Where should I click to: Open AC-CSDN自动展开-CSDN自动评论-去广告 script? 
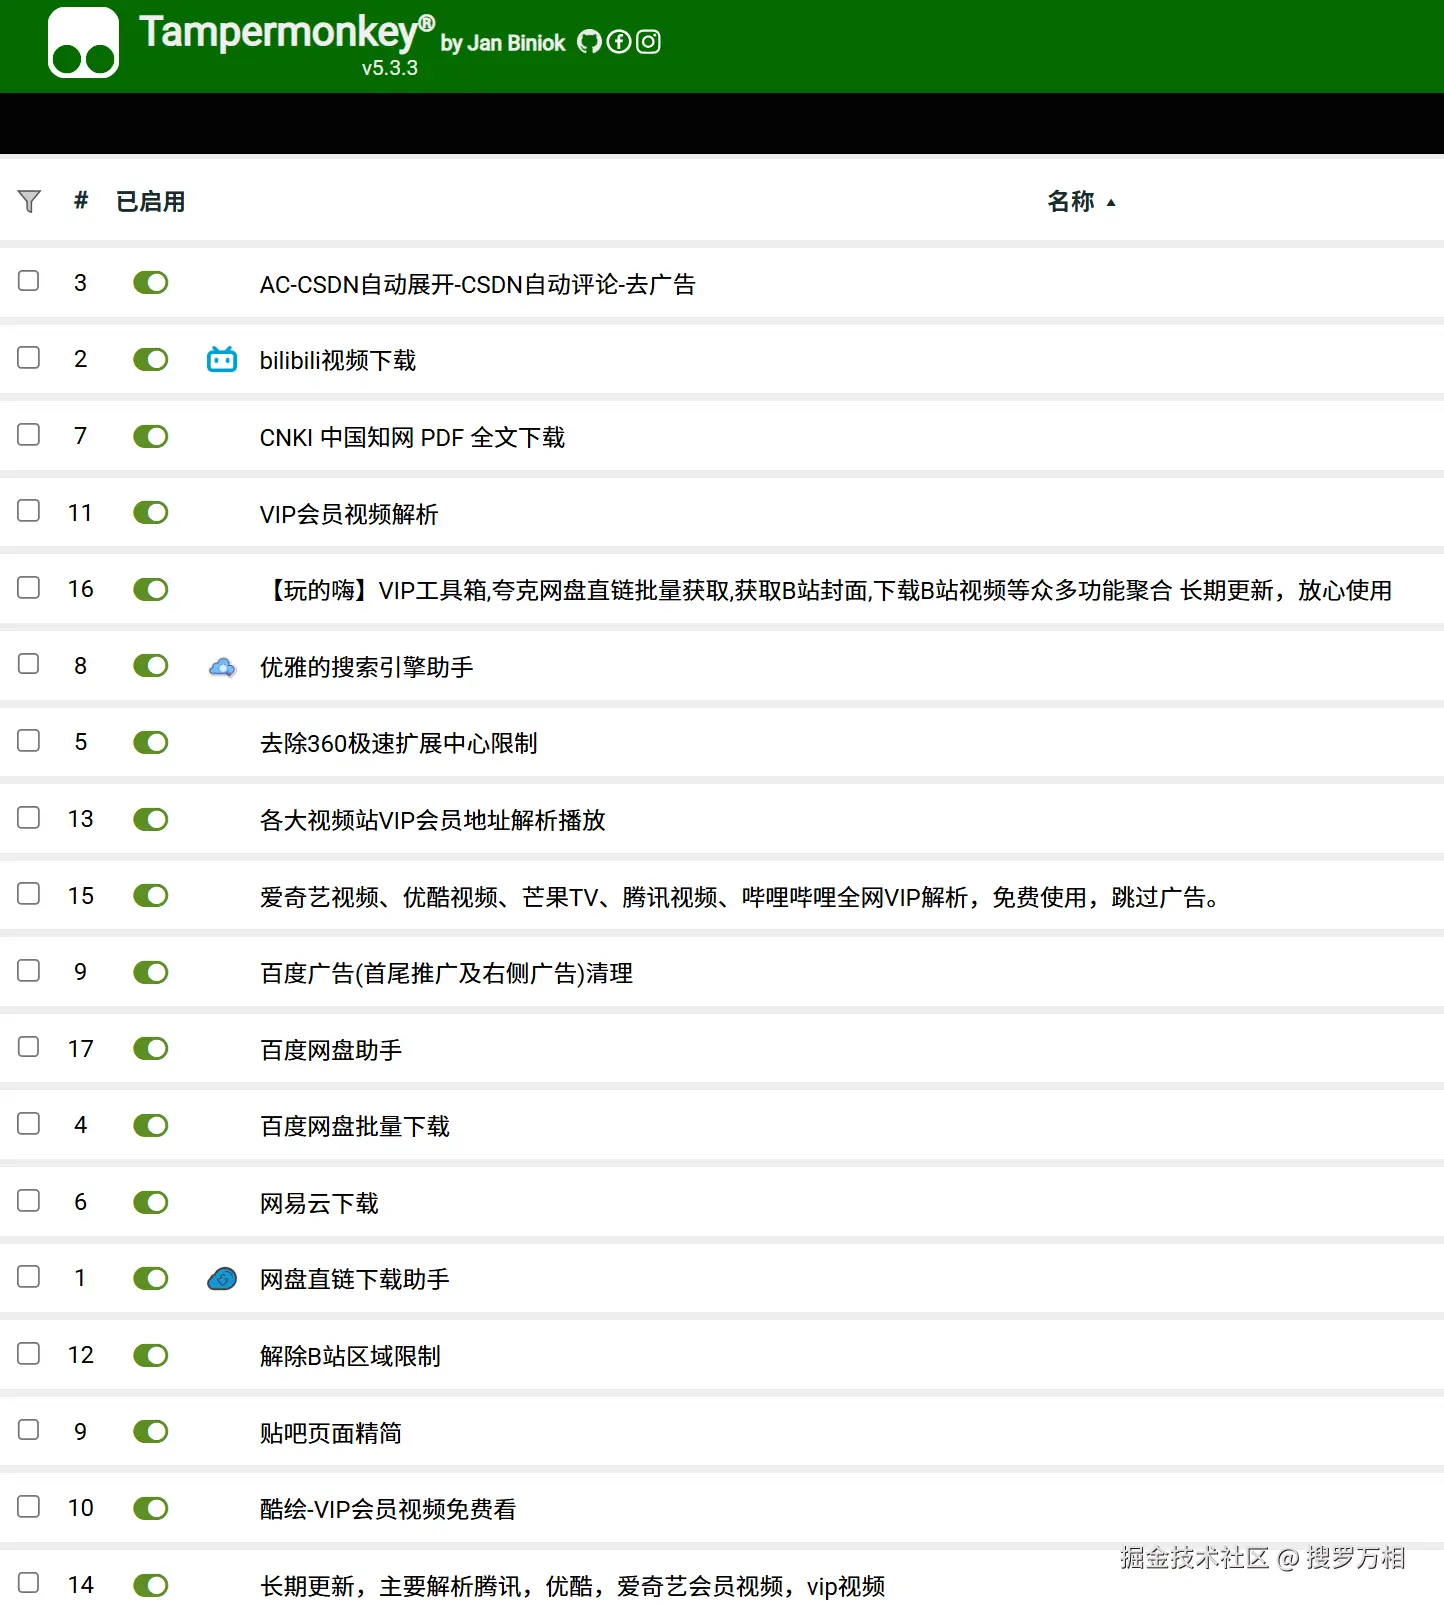coord(478,285)
